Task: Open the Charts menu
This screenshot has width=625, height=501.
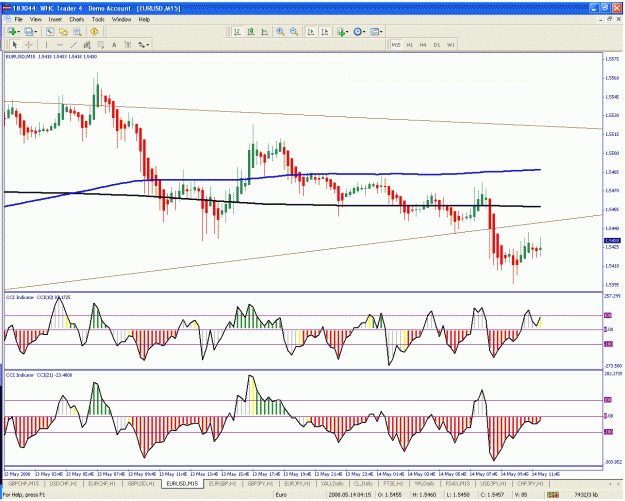Action: click(77, 19)
